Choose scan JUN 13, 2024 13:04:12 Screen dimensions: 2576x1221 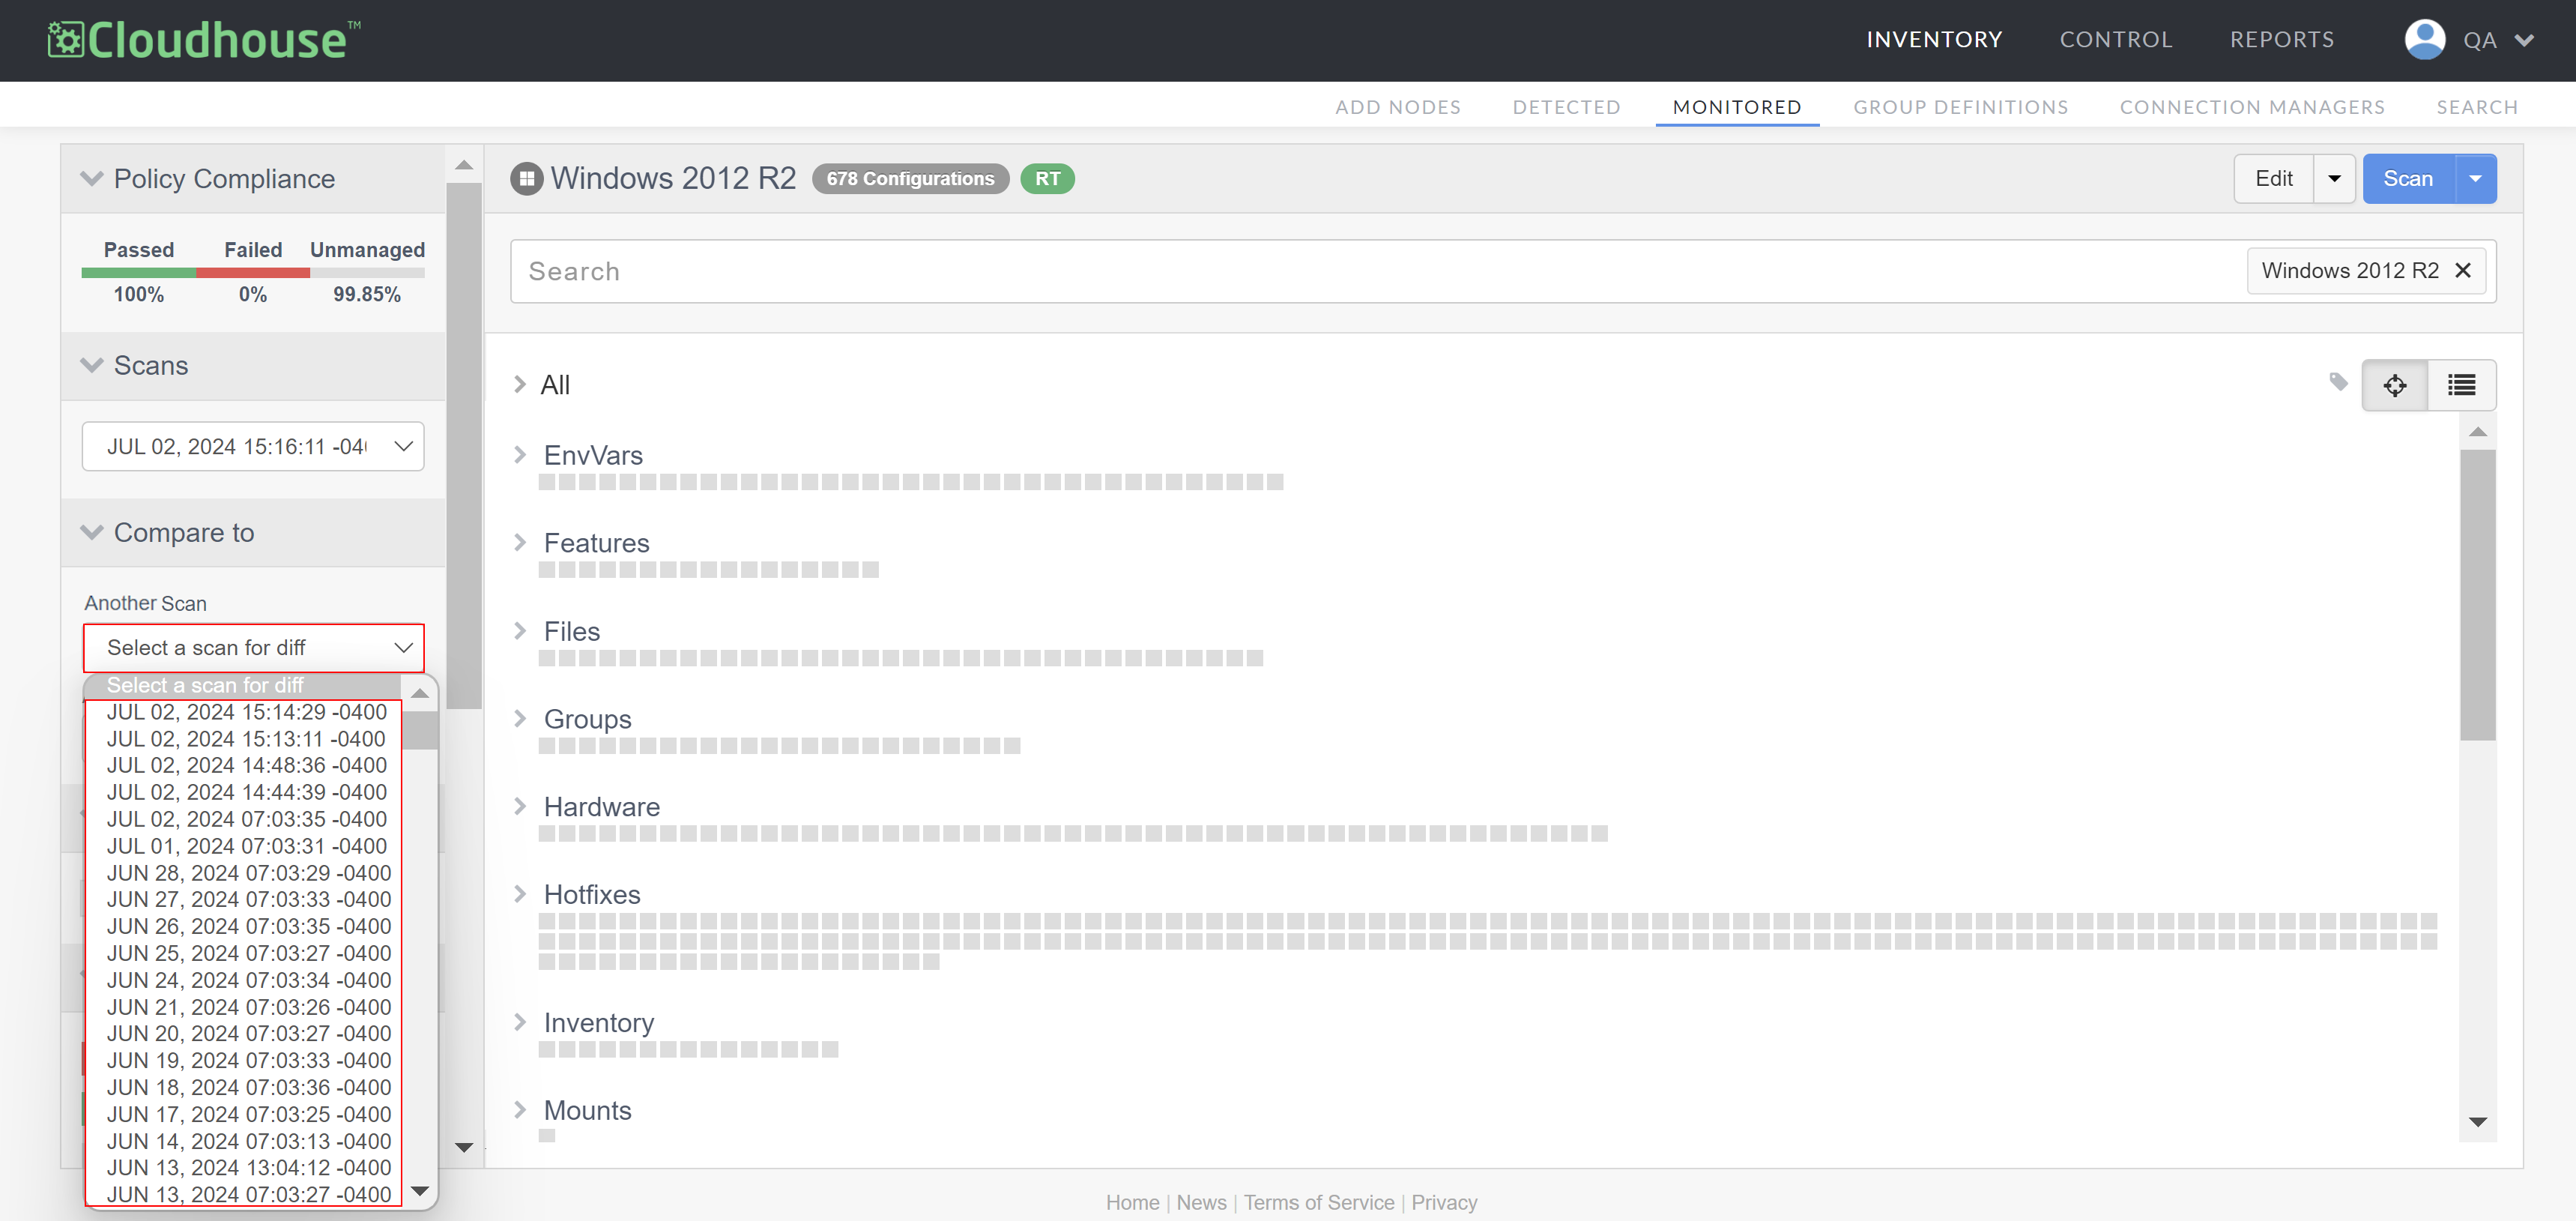point(247,1167)
